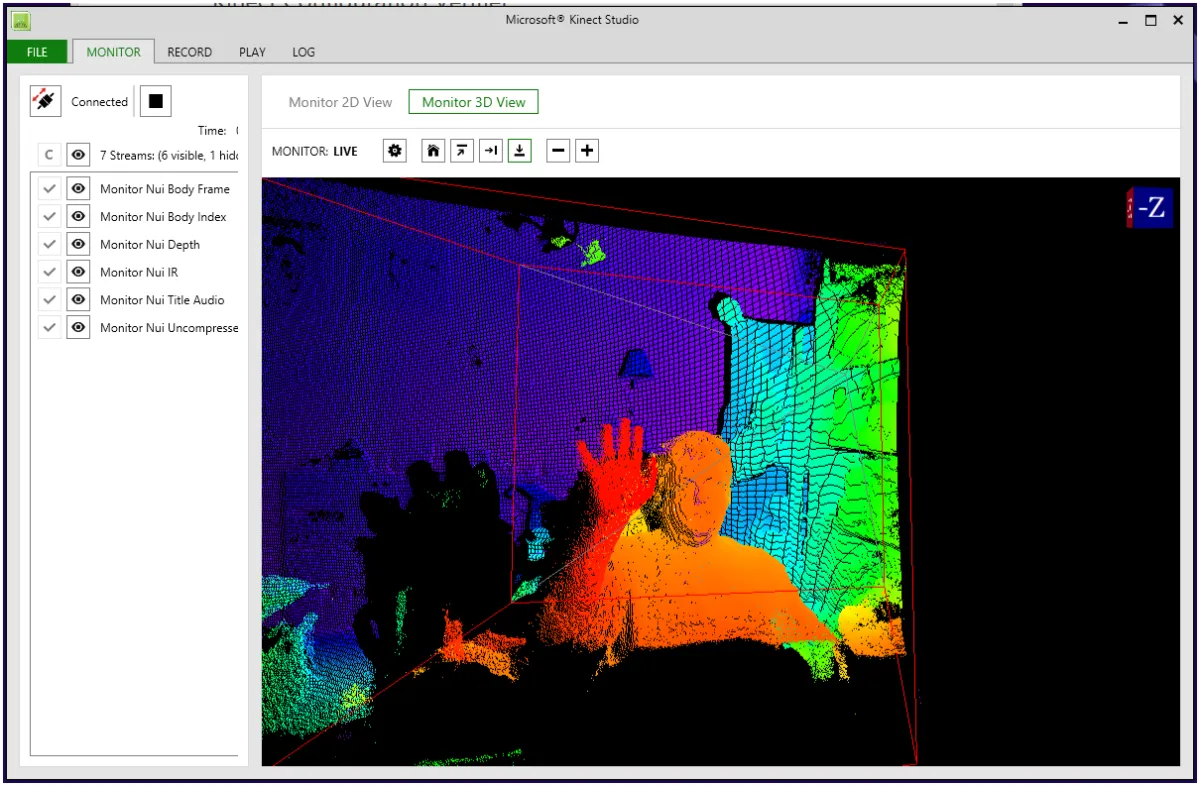
Task: Hide the Monitor Nui Body Index stream
Action: coord(78,216)
